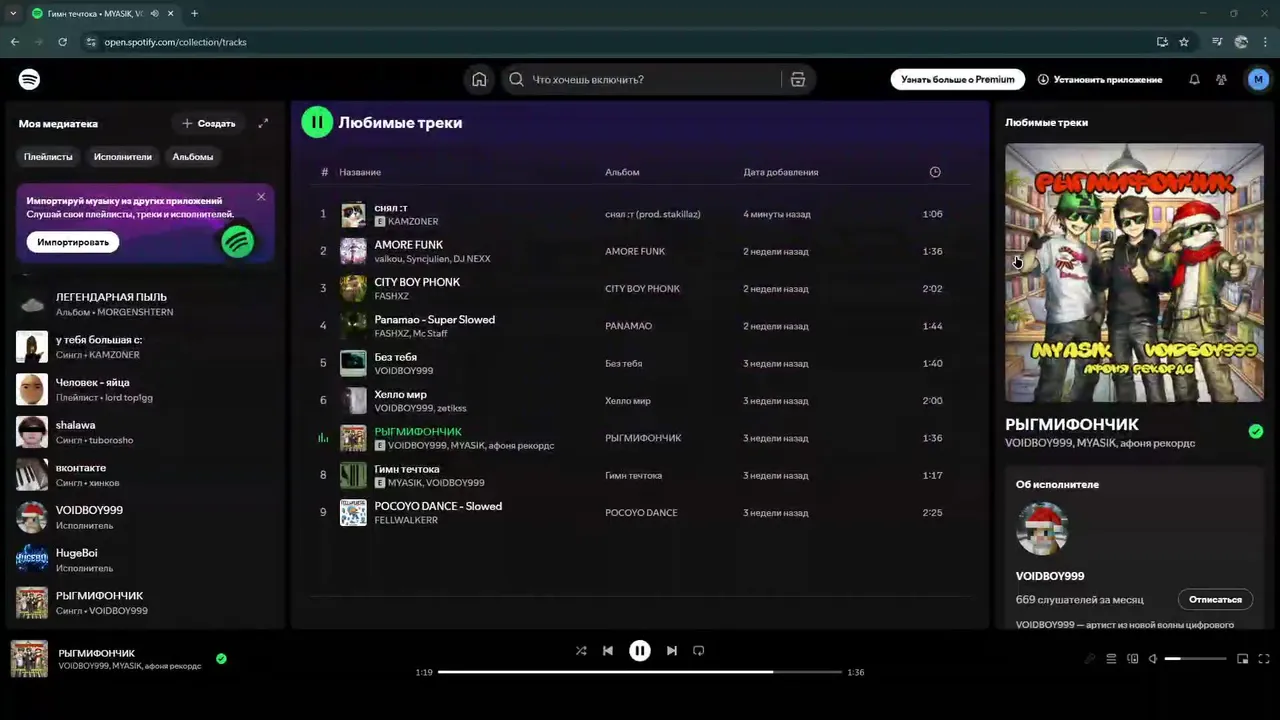Open the VOIDBOY999 artist avatar in right panel
This screenshot has height=720, width=1280.
pyautogui.click(x=1042, y=528)
